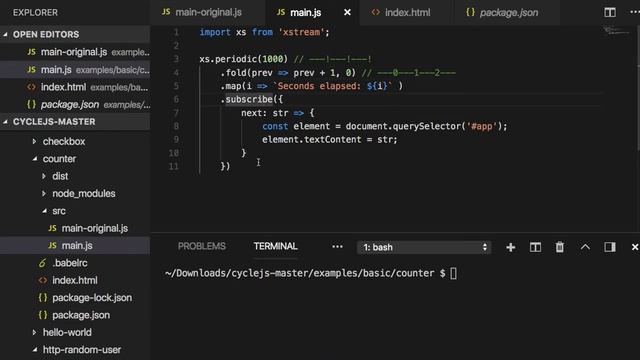
Task: Add a new terminal with plus icon
Action: 510,247
